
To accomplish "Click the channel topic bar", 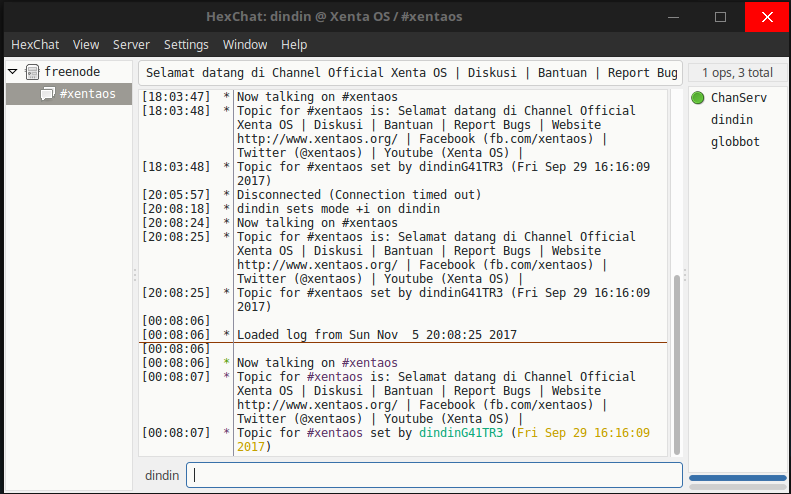I will (410, 73).
